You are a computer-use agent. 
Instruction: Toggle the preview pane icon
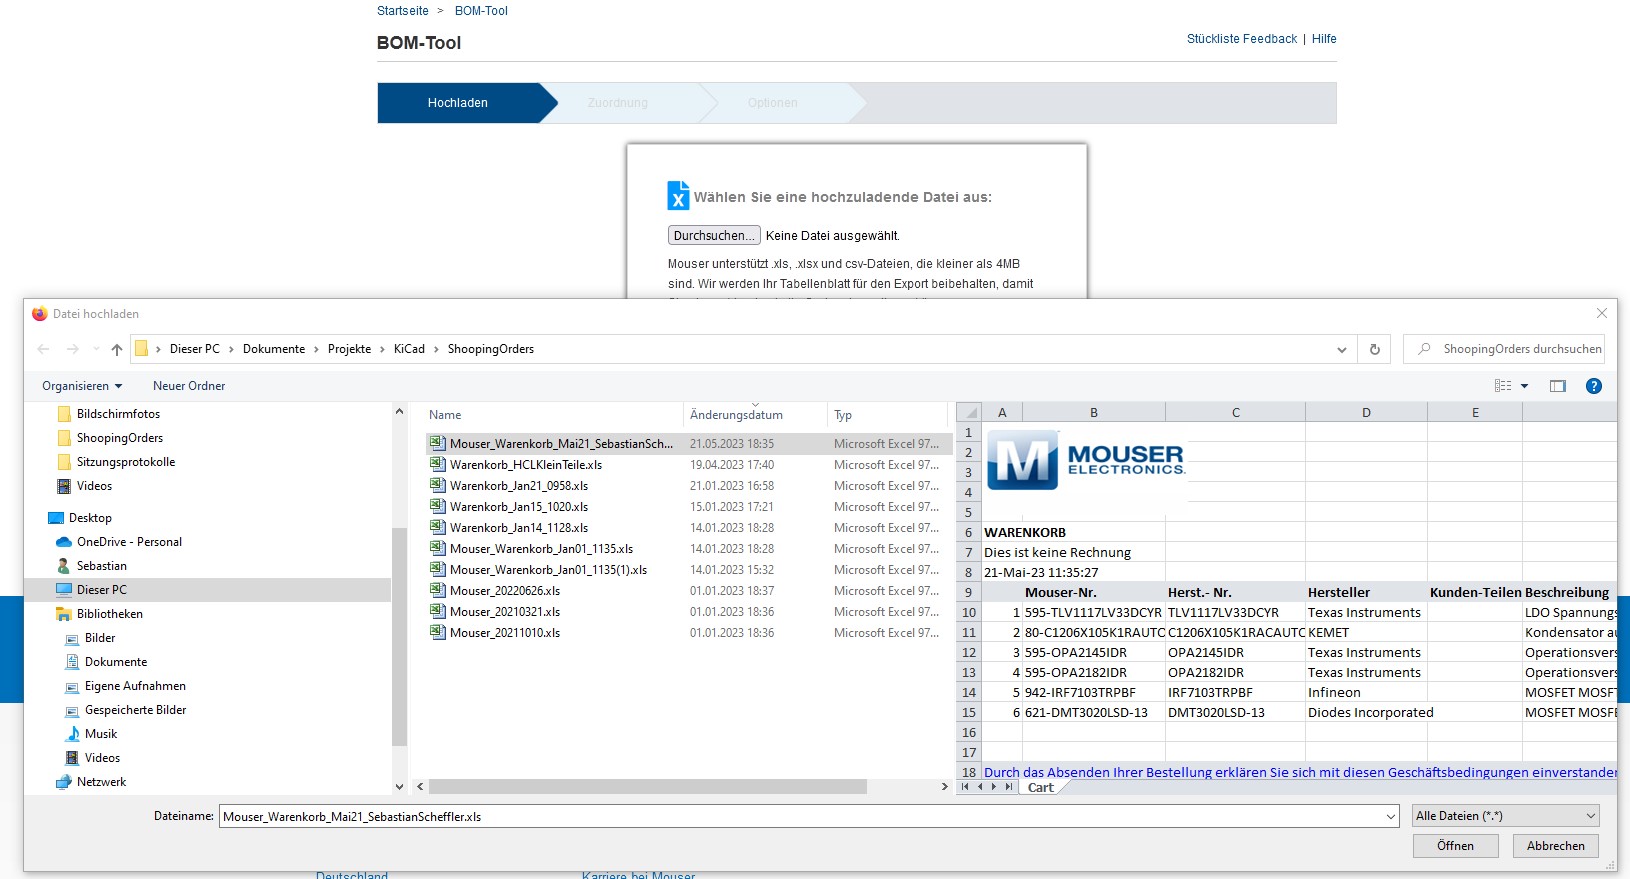pos(1558,386)
